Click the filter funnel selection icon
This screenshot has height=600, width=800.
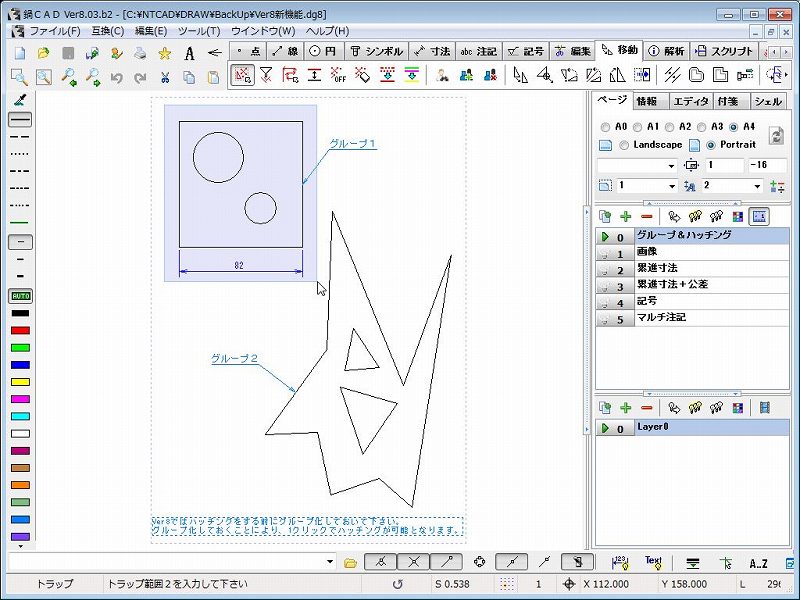(266, 76)
